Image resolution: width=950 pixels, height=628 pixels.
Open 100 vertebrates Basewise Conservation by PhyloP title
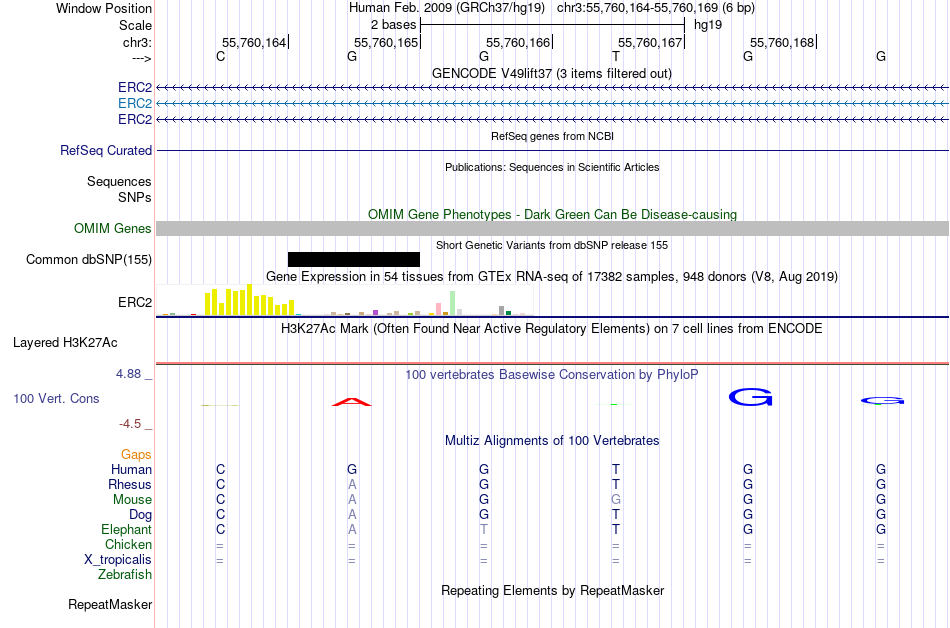552,374
